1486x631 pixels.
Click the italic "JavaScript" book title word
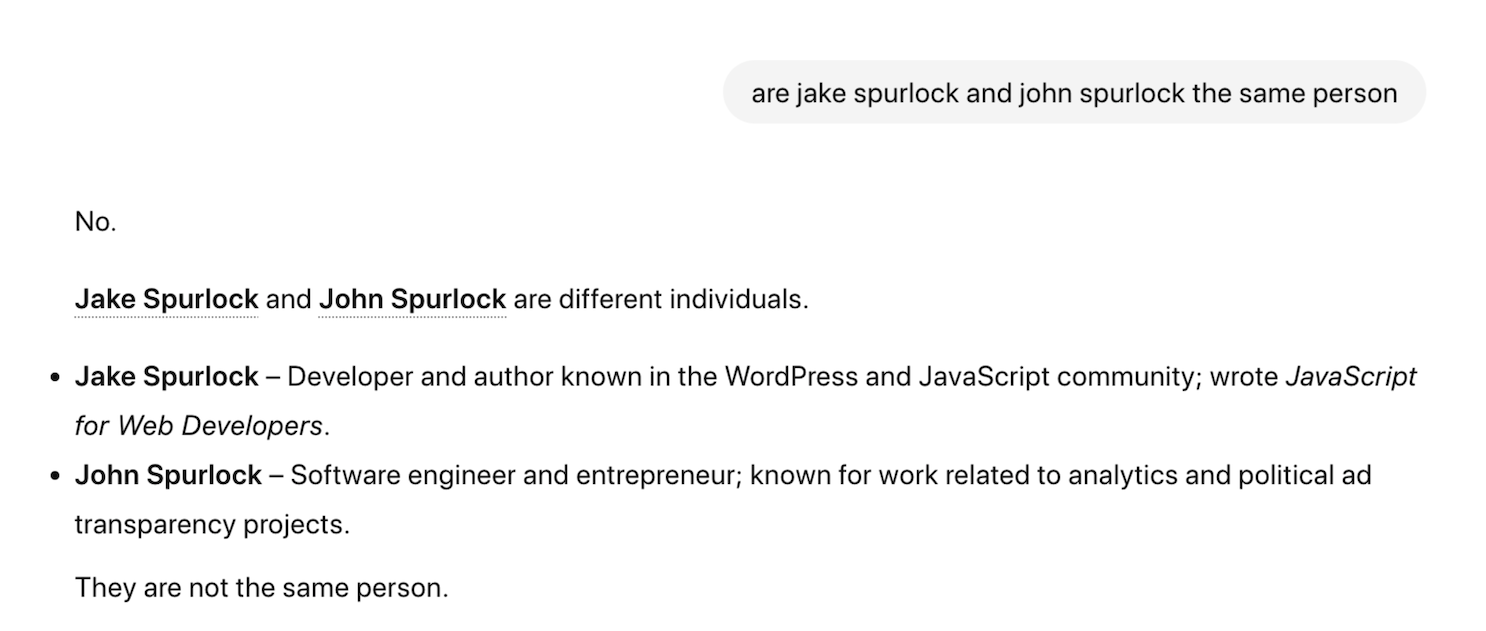1350,377
